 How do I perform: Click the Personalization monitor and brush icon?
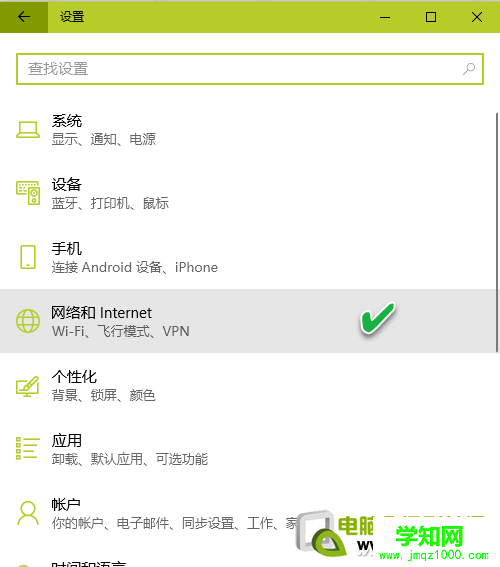pos(28,385)
